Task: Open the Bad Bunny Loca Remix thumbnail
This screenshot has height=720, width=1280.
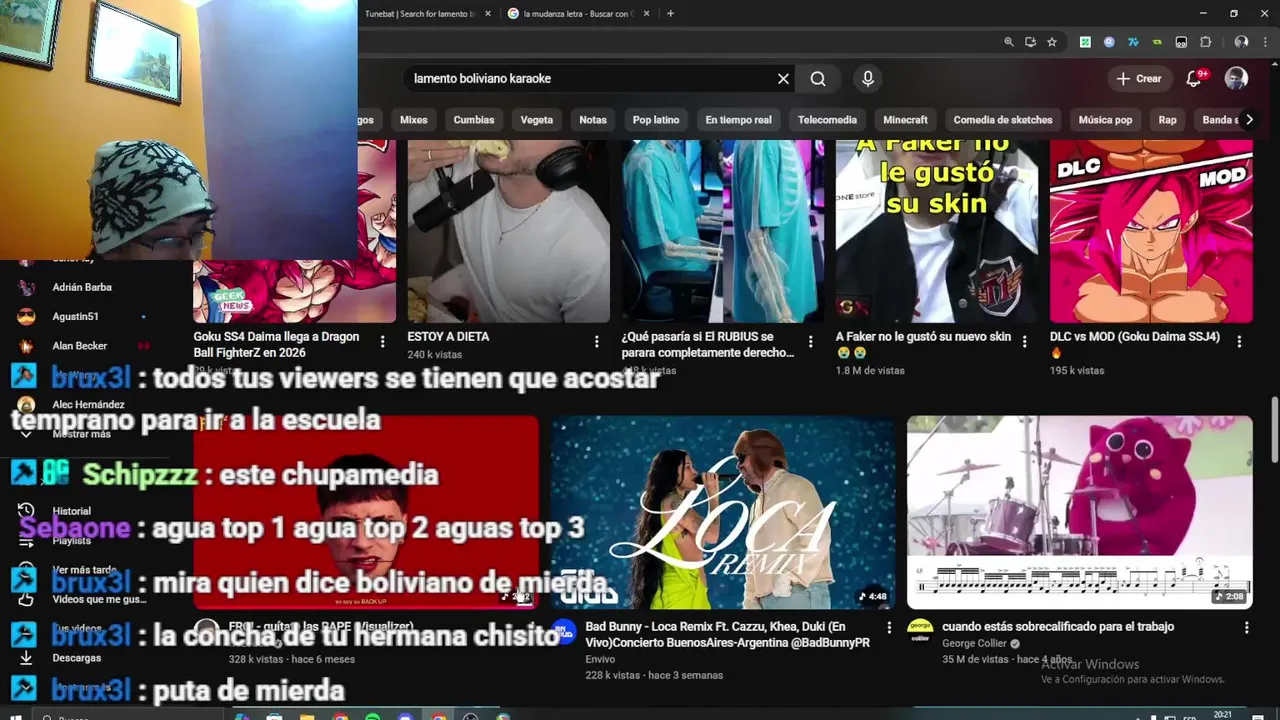Action: click(723, 512)
